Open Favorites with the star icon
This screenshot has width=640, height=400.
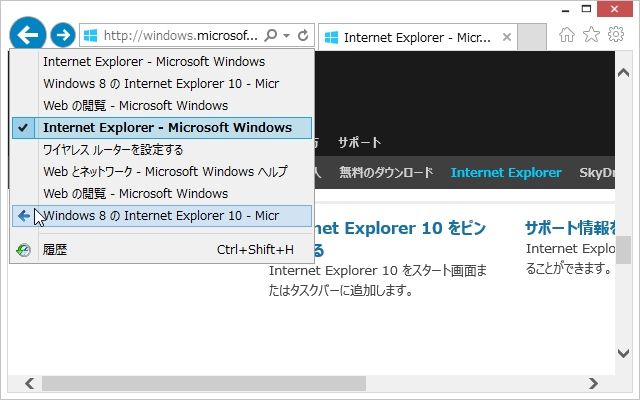[x=591, y=35]
